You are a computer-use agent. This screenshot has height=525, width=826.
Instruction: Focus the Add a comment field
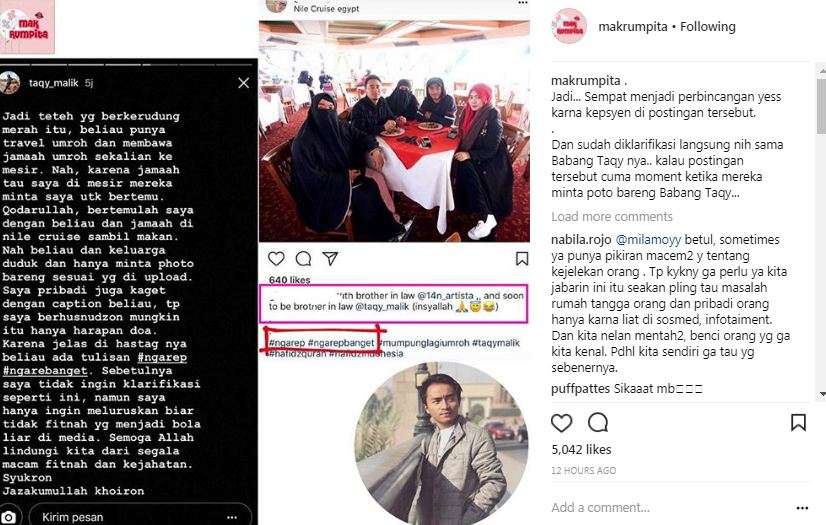(669, 508)
